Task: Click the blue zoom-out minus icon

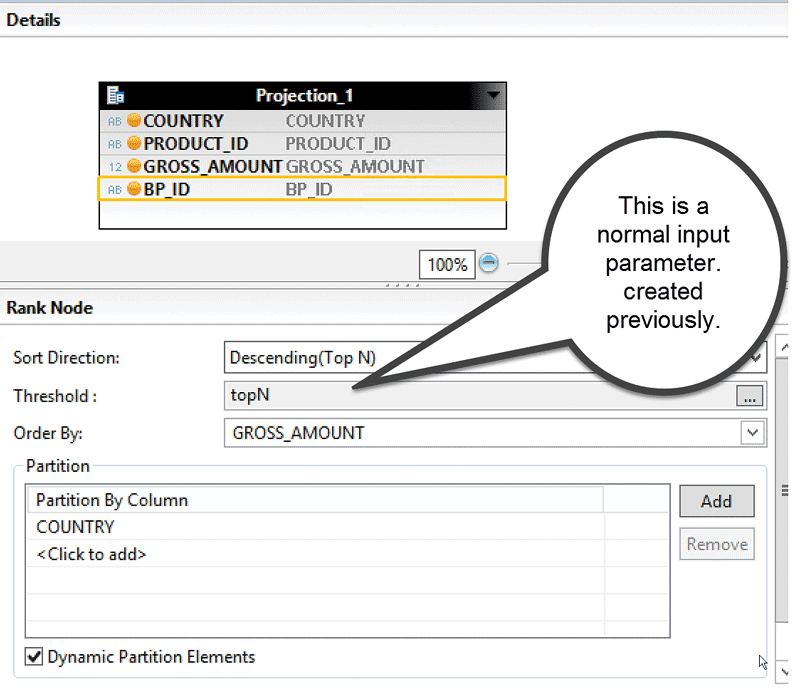Action: [x=488, y=263]
